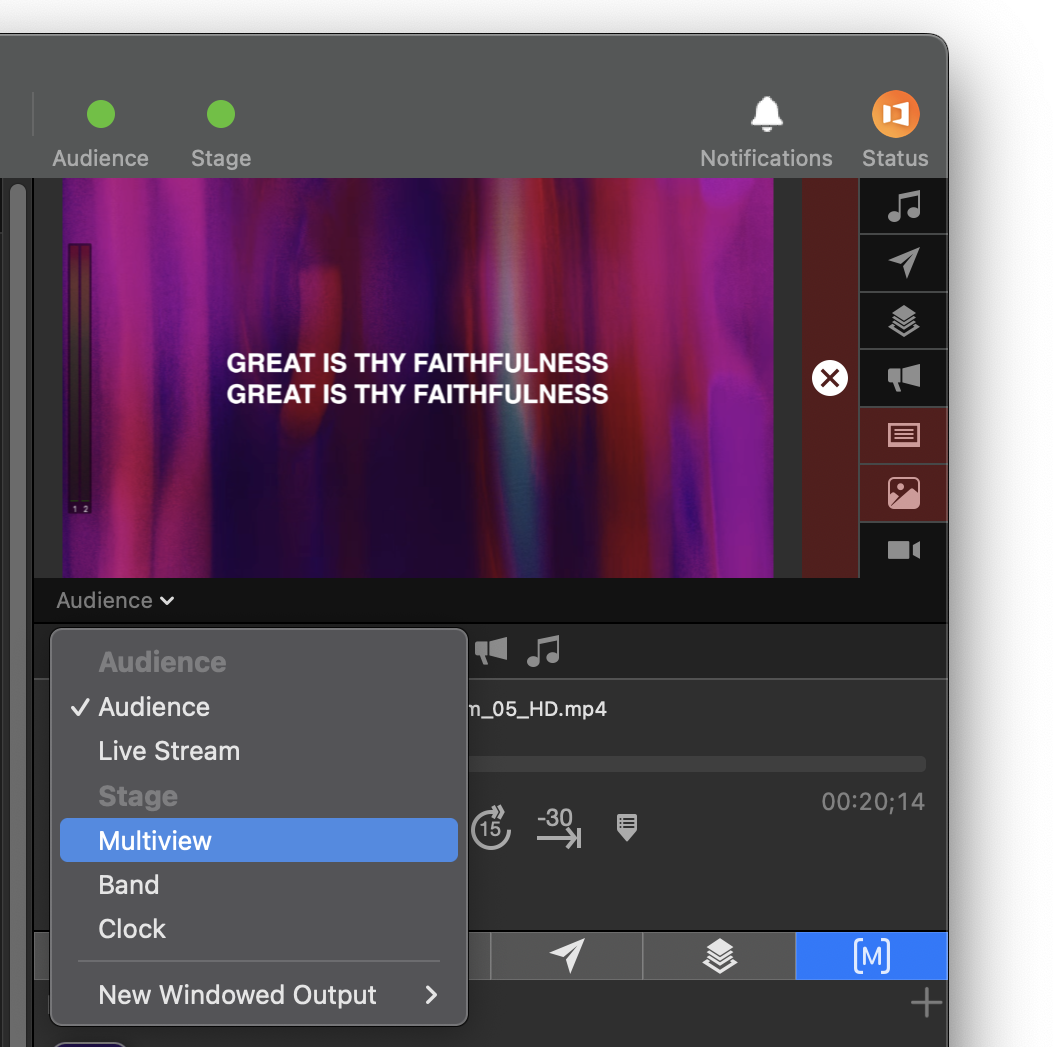1060x1047 pixels.
Task: Open the Notifications bell
Action: (766, 116)
